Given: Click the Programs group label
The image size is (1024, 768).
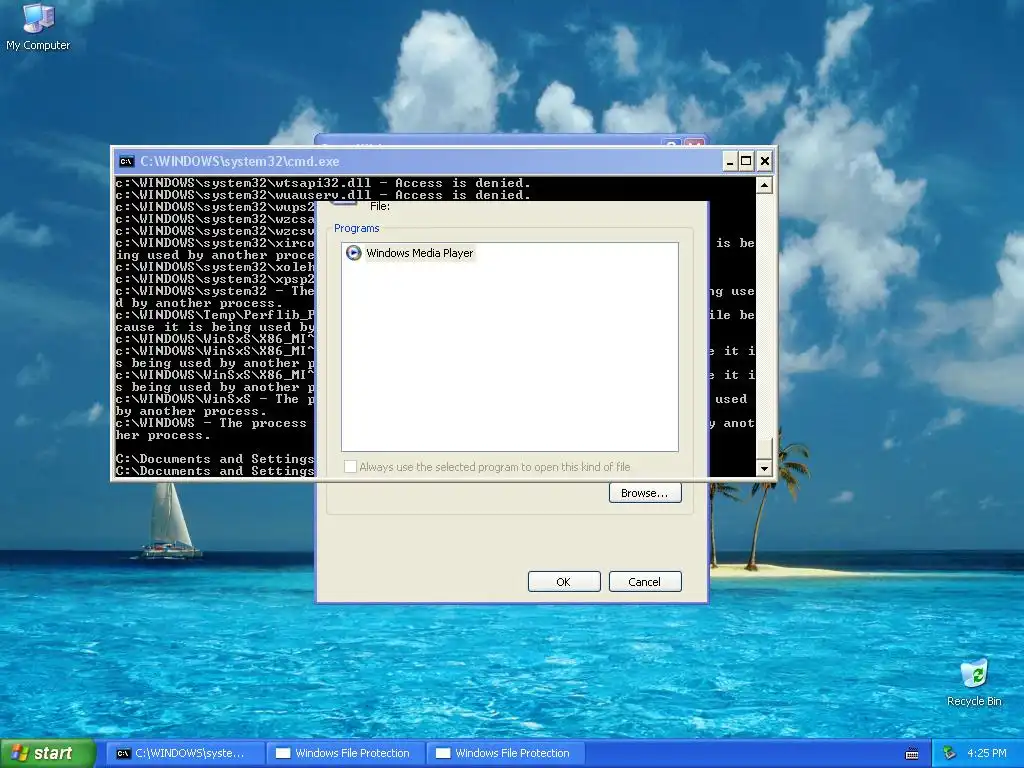Looking at the screenshot, I should (357, 228).
